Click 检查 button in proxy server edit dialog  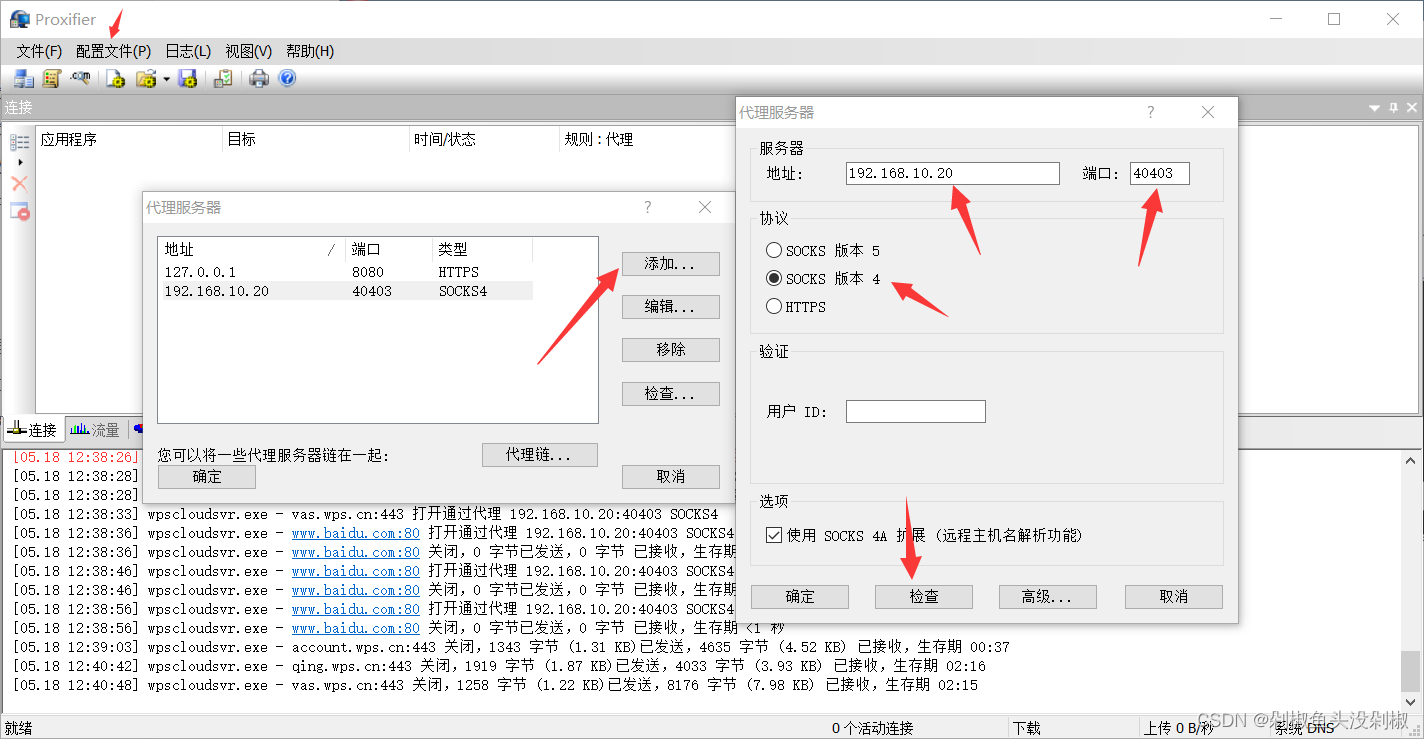click(924, 597)
